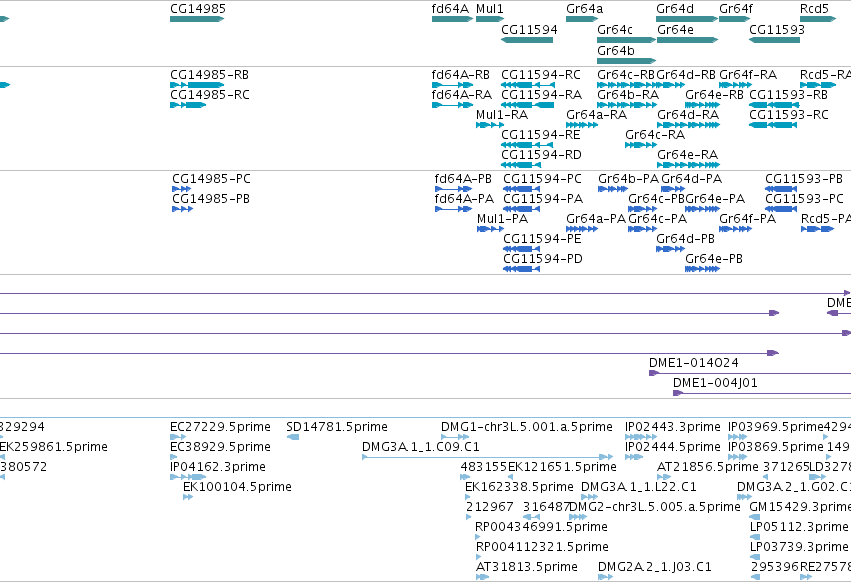Click the CG11594 gene bar

[x=527, y=40]
